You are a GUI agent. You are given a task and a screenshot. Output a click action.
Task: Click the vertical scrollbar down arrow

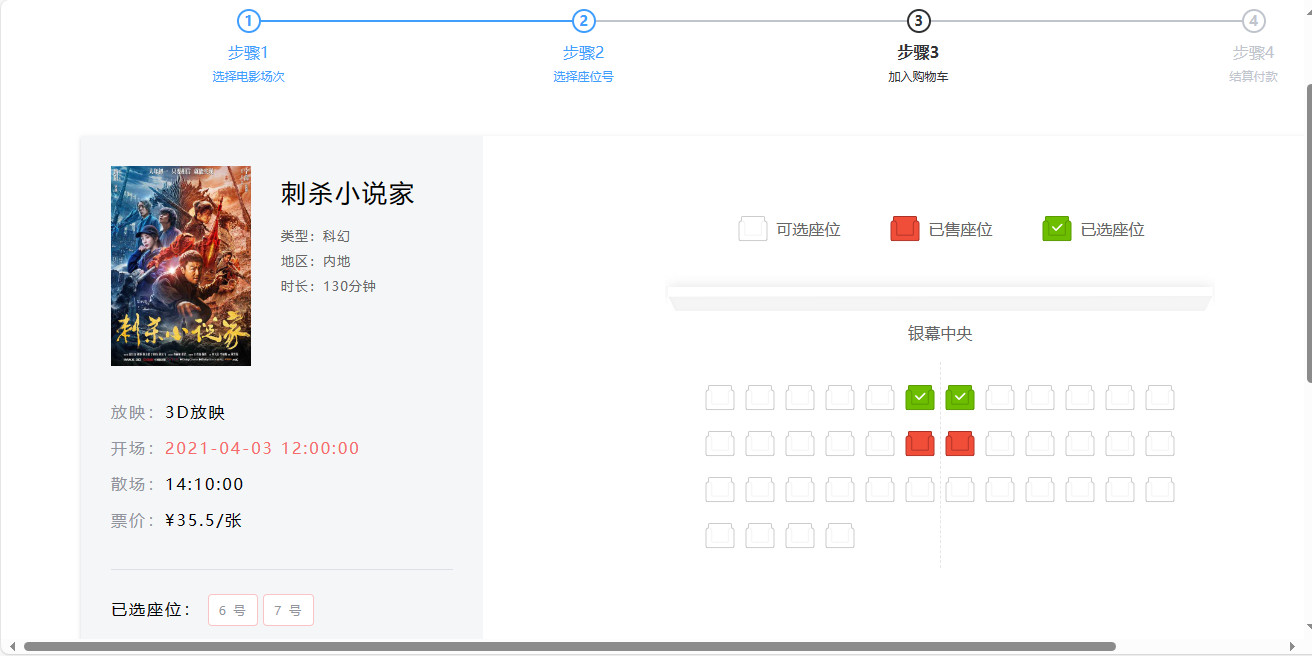1307,628
